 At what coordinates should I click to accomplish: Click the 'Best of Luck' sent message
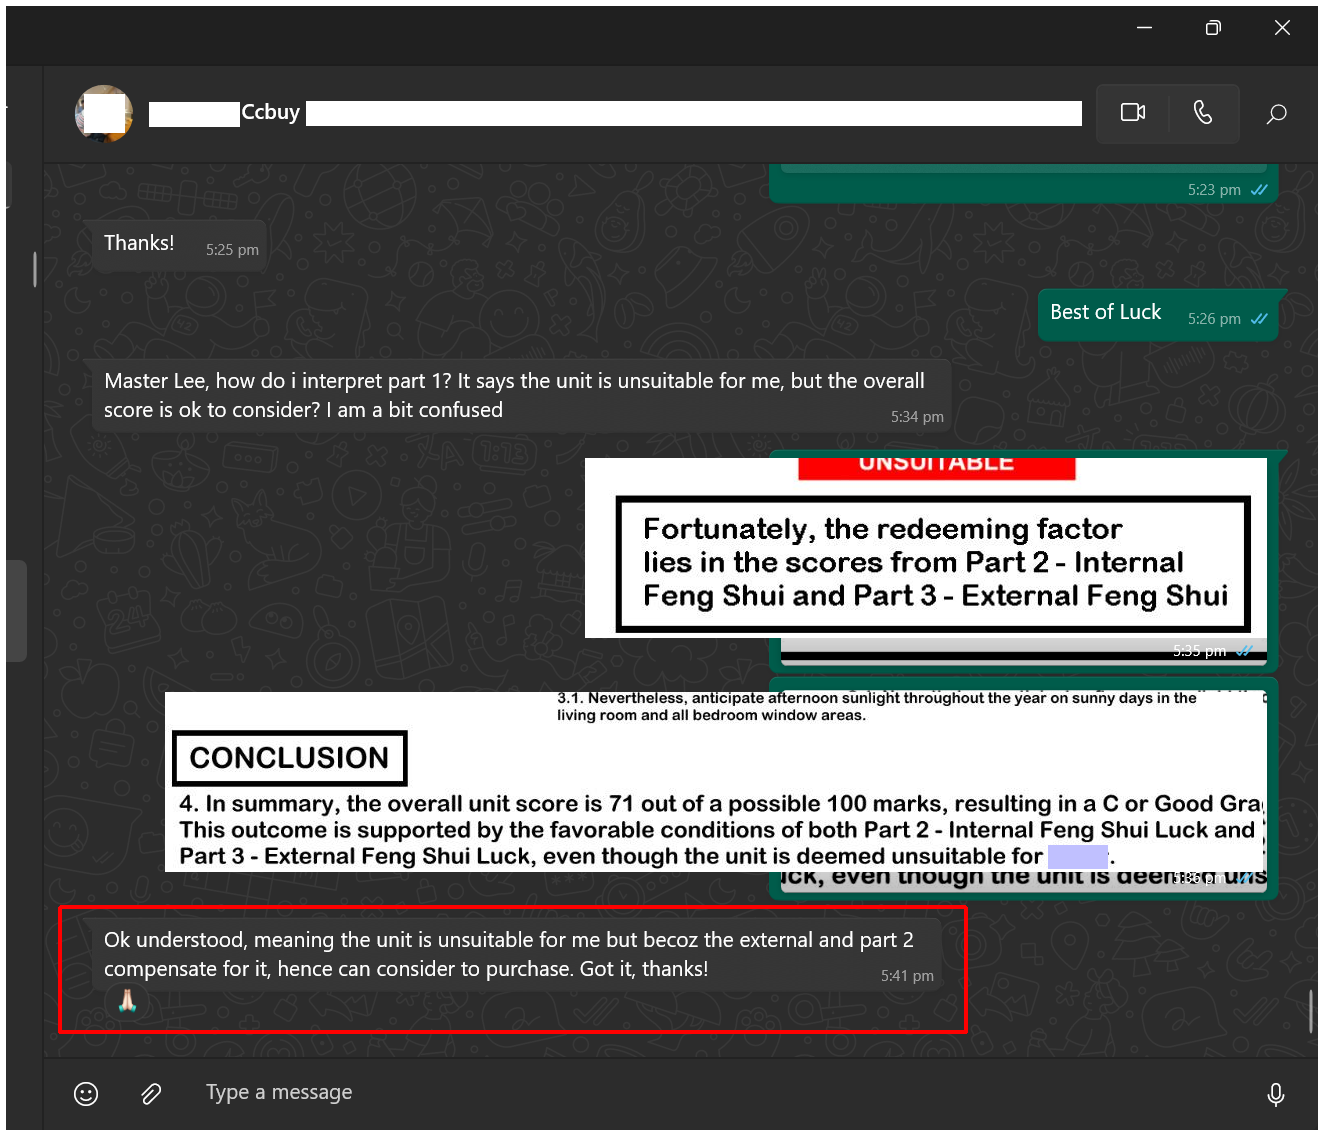[x=1105, y=313]
